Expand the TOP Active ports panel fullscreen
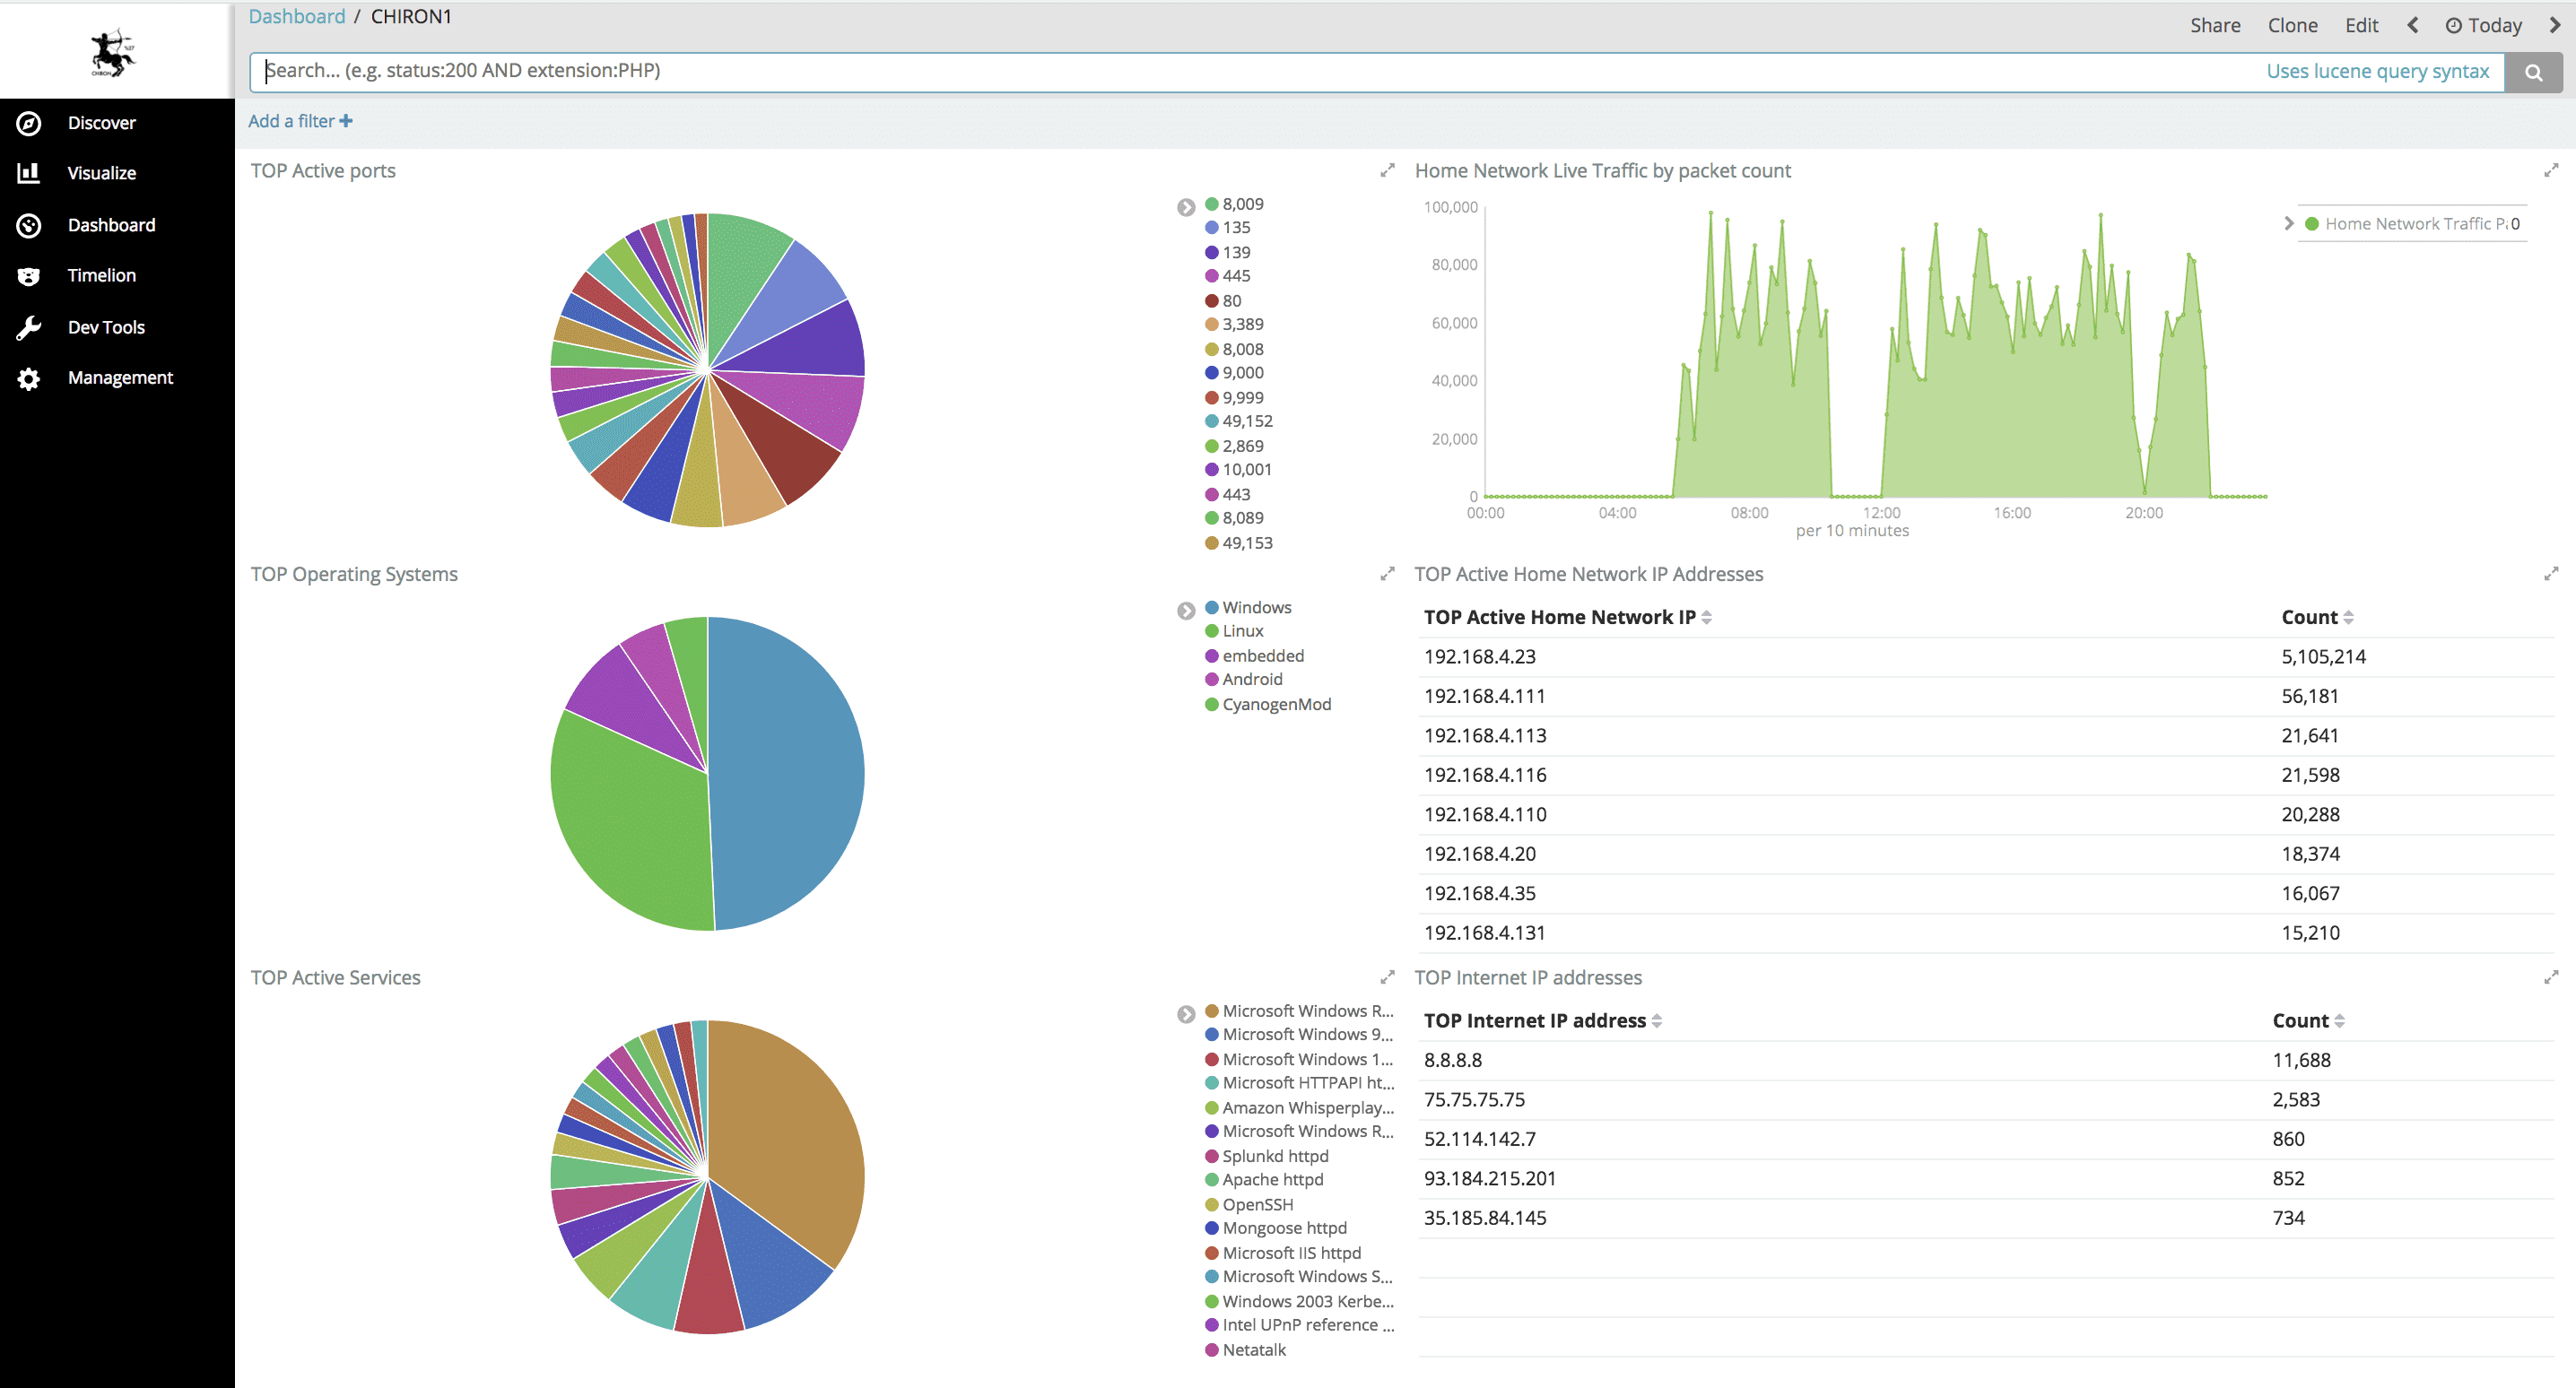Screen dimensions: 2576x1388 1387,171
